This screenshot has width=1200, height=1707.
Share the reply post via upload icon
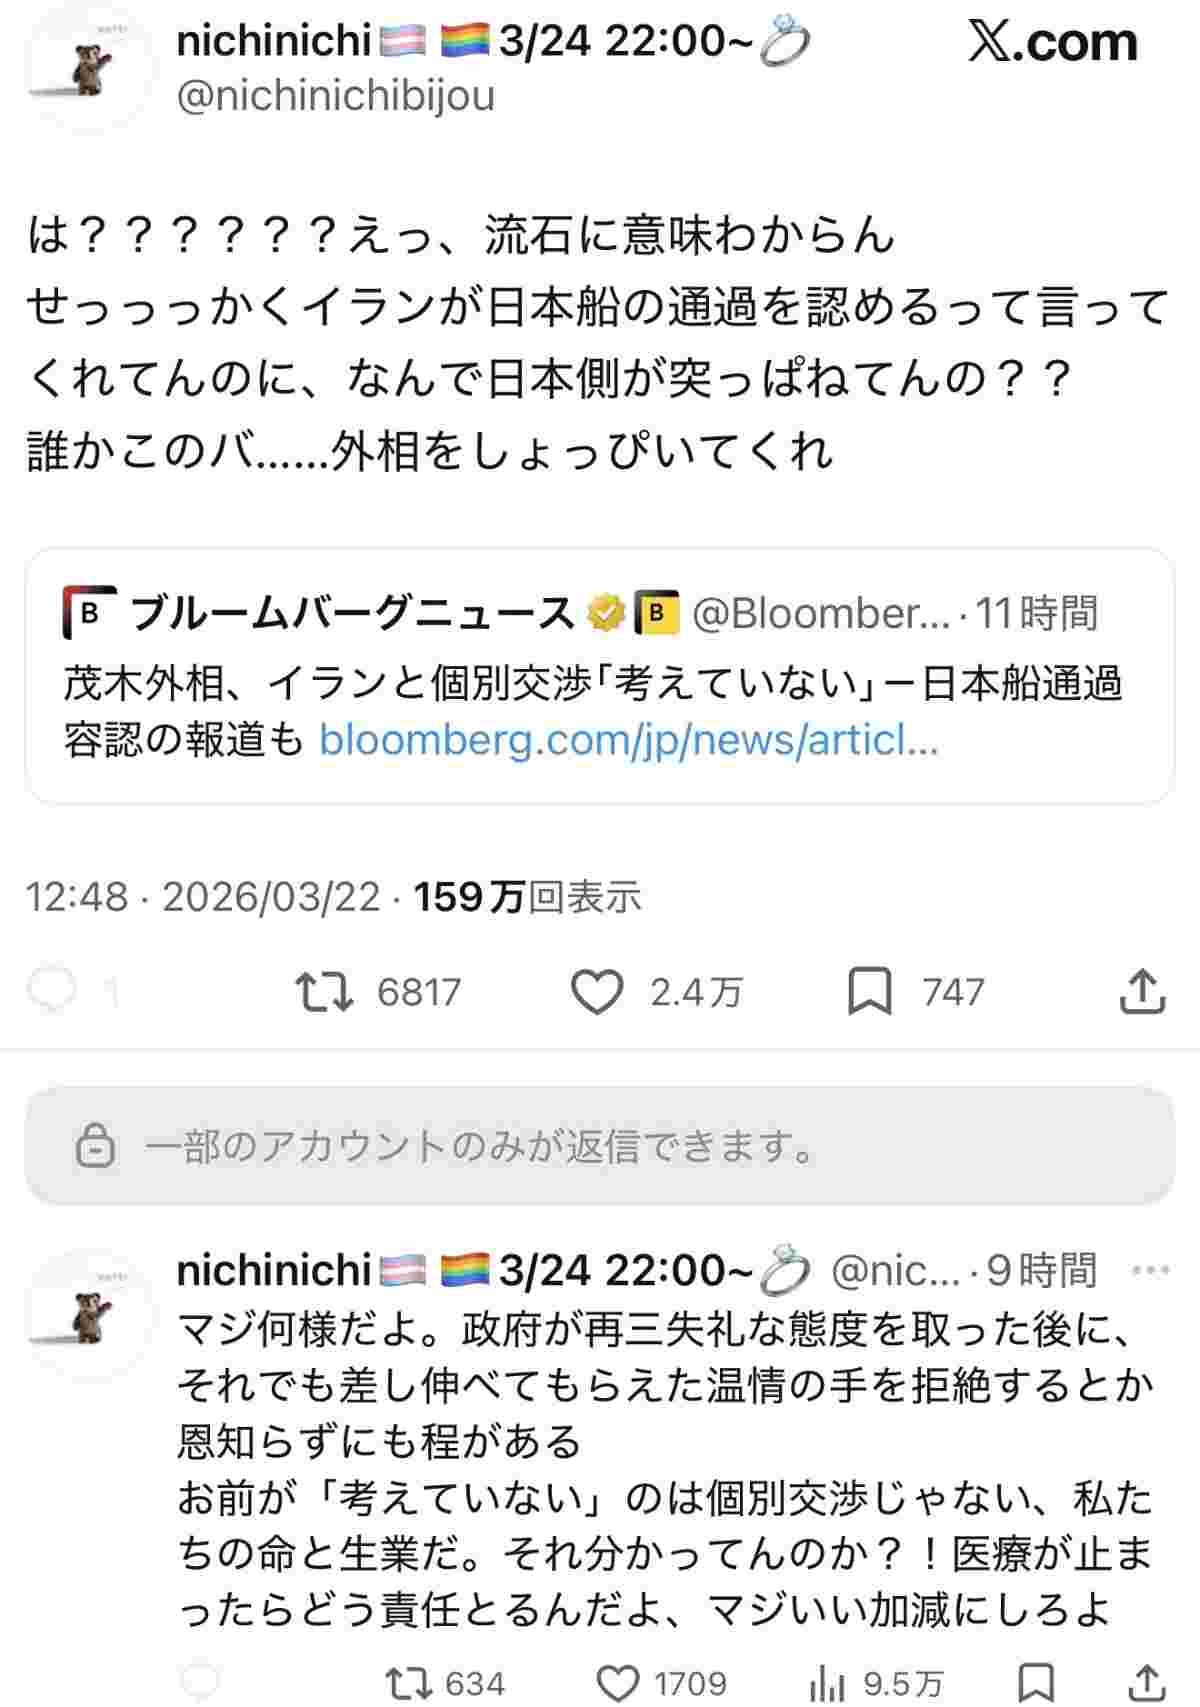click(x=1148, y=1683)
